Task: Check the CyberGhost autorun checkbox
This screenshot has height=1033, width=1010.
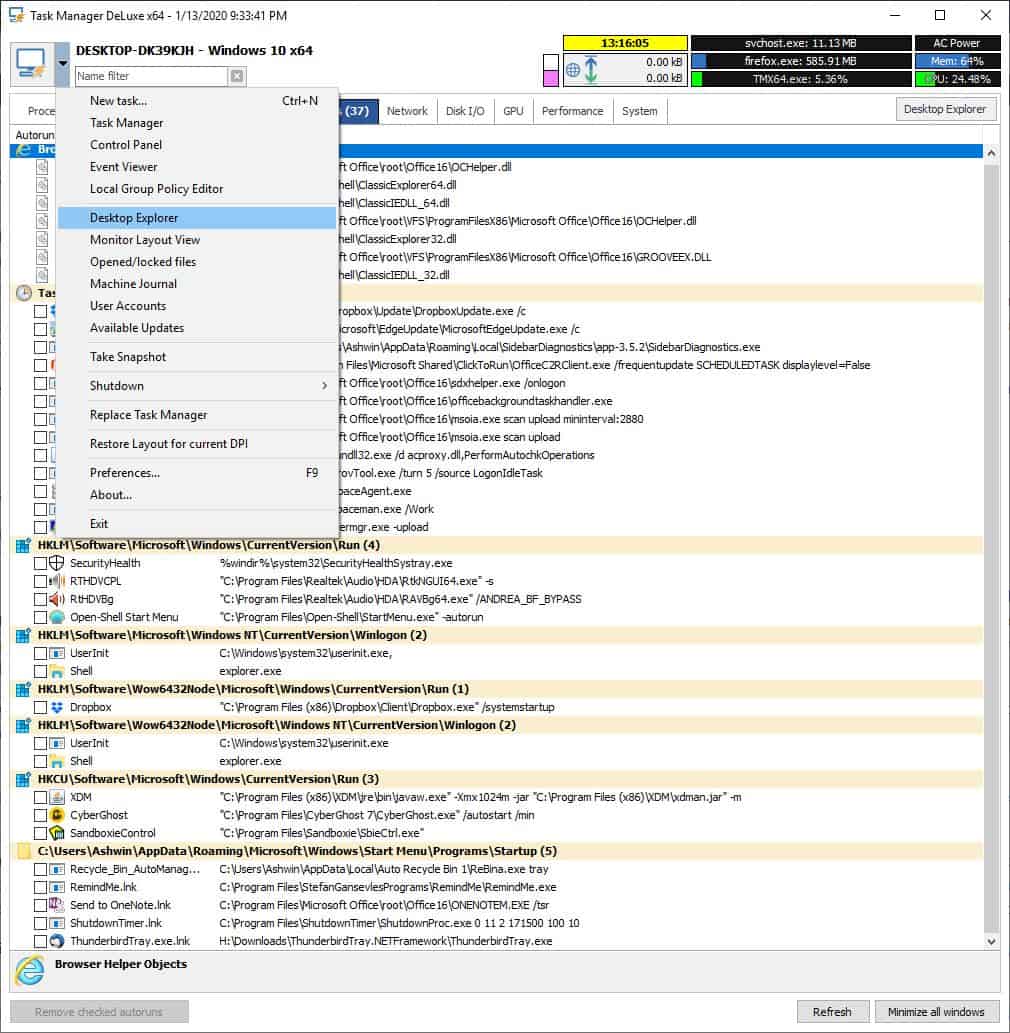Action: [x=40, y=815]
